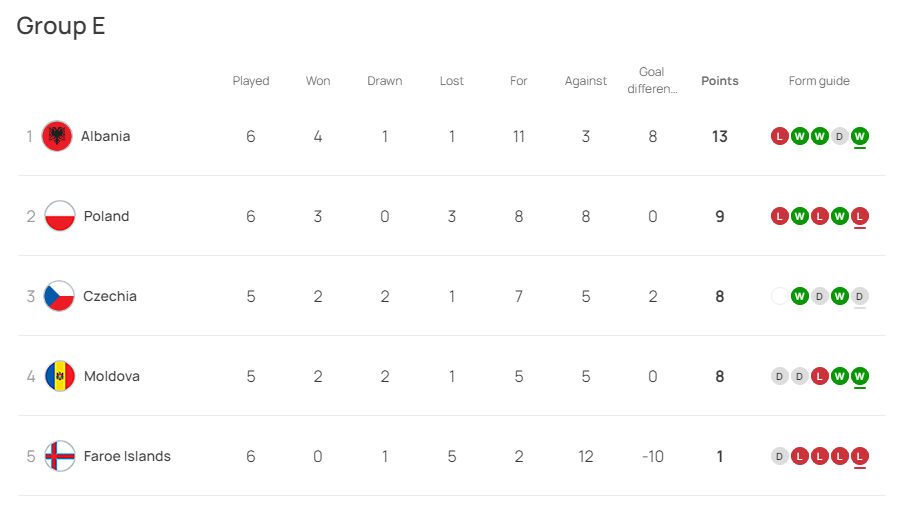Click the Form guide column header
This screenshot has width=904, height=511.
coord(819,81)
